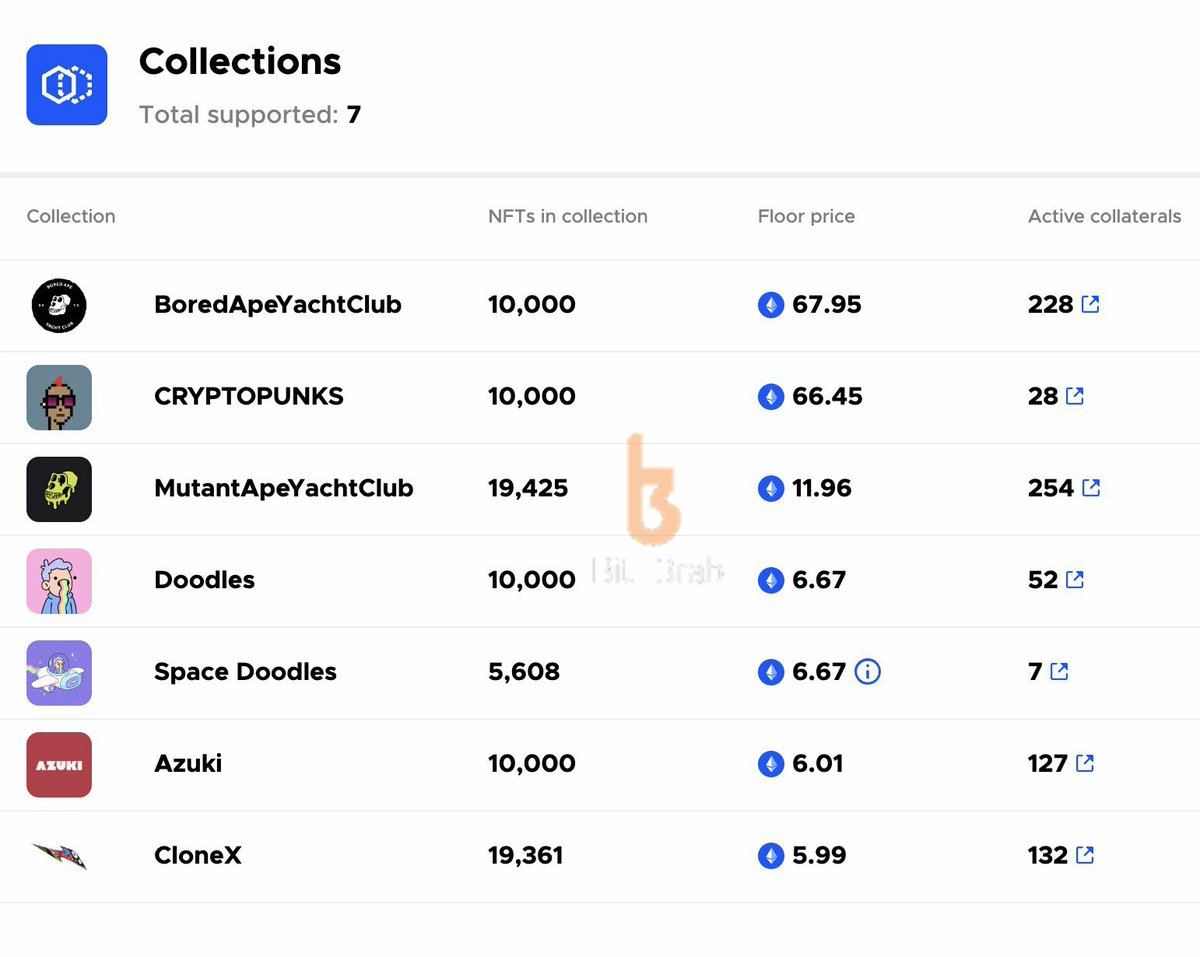
Task: Click the 10,000 NFTs count for BoredApeYachtClub
Action: (532, 305)
